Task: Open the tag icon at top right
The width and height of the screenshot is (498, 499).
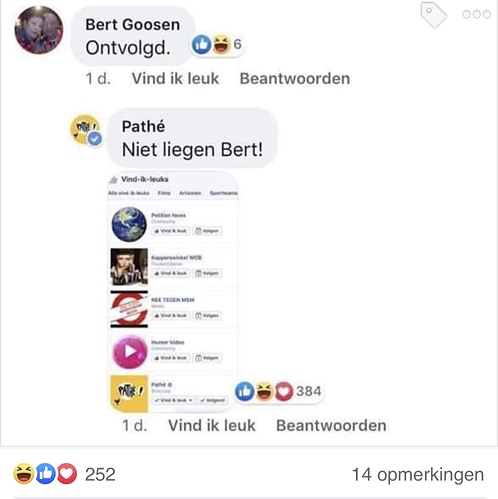Action: 434,15
